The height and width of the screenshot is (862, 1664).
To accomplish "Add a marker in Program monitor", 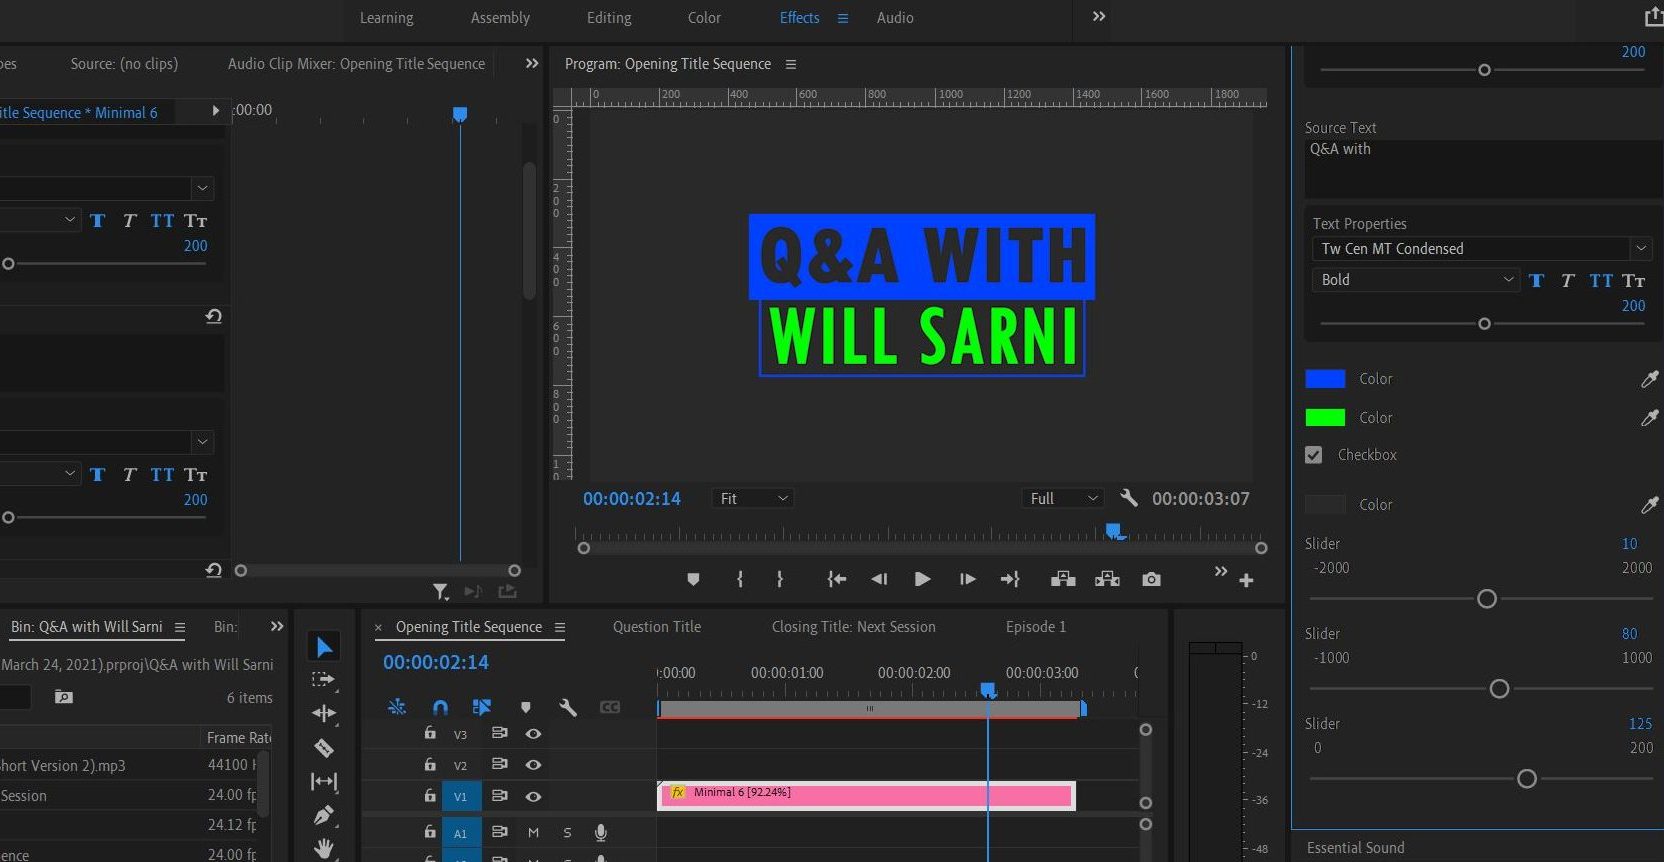I will pos(693,579).
